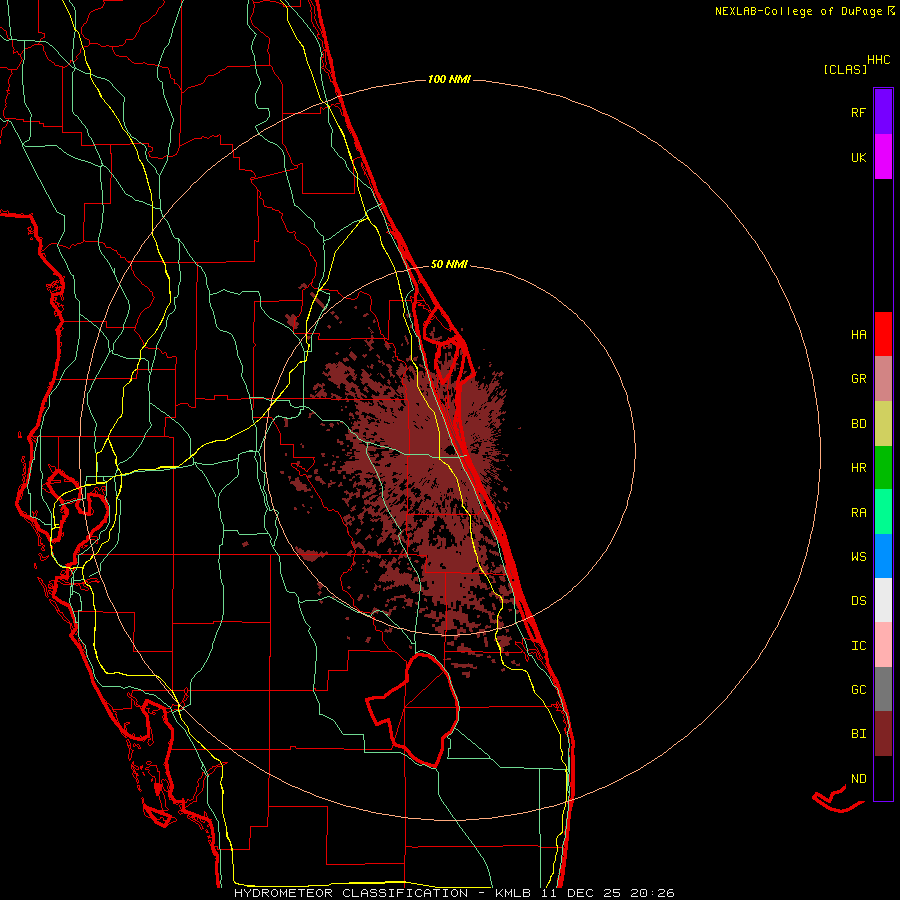
Task: Click the Lake Okeechobee outline on the map
Action: click(414, 710)
